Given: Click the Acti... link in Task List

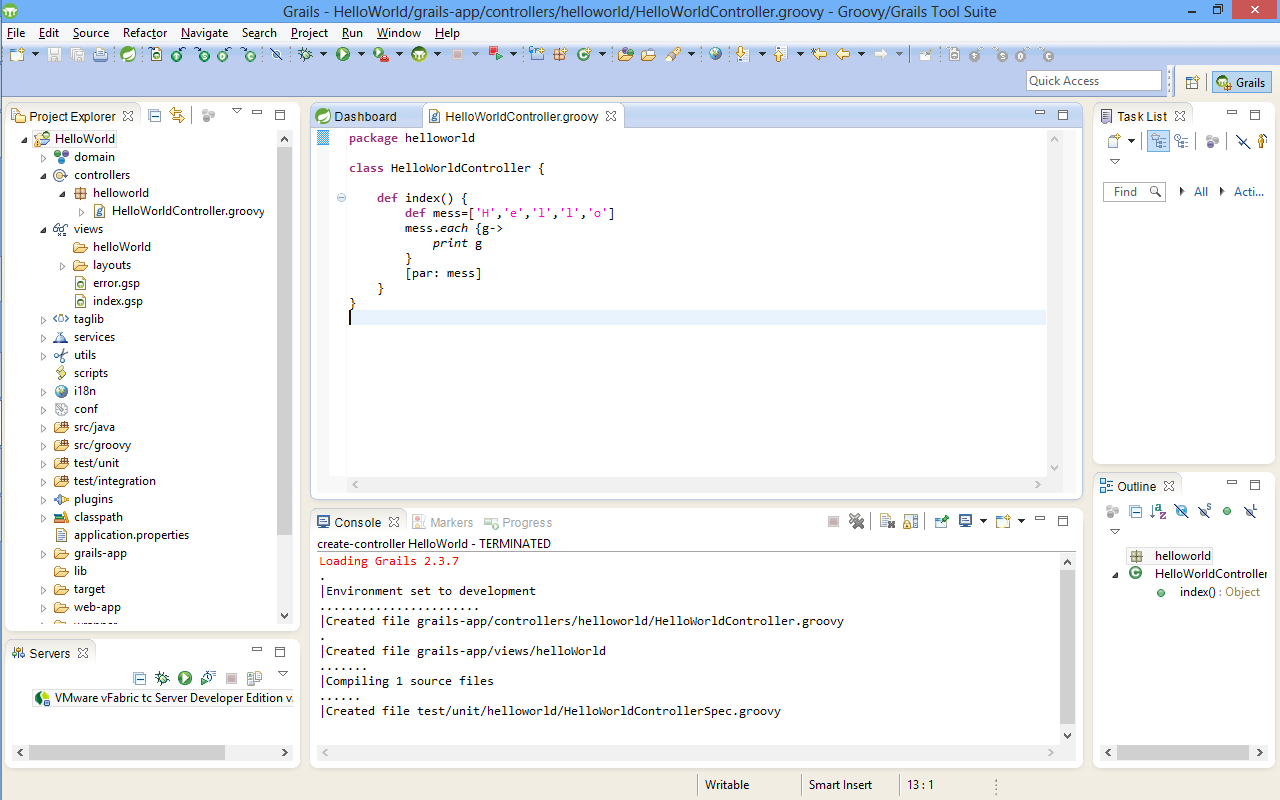Looking at the screenshot, I should pyautogui.click(x=1249, y=191).
